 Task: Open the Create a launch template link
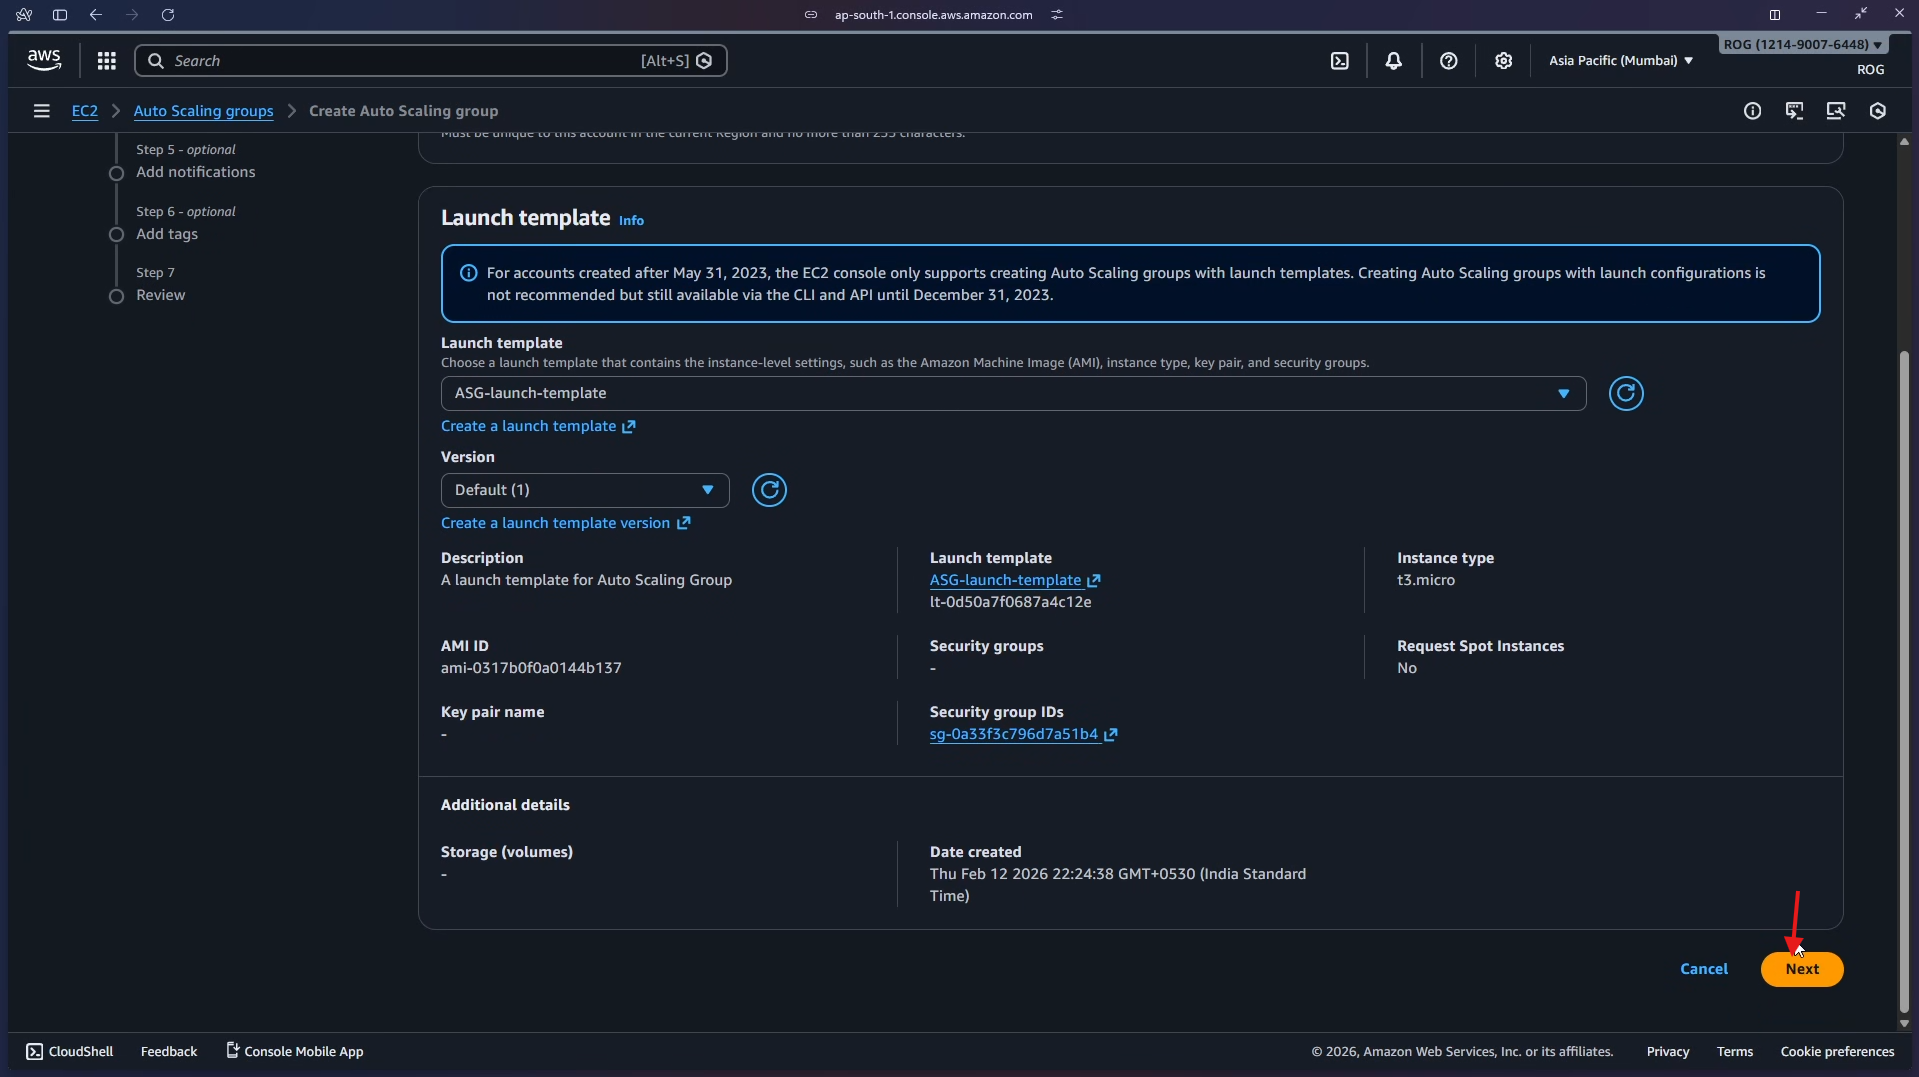tap(530, 425)
